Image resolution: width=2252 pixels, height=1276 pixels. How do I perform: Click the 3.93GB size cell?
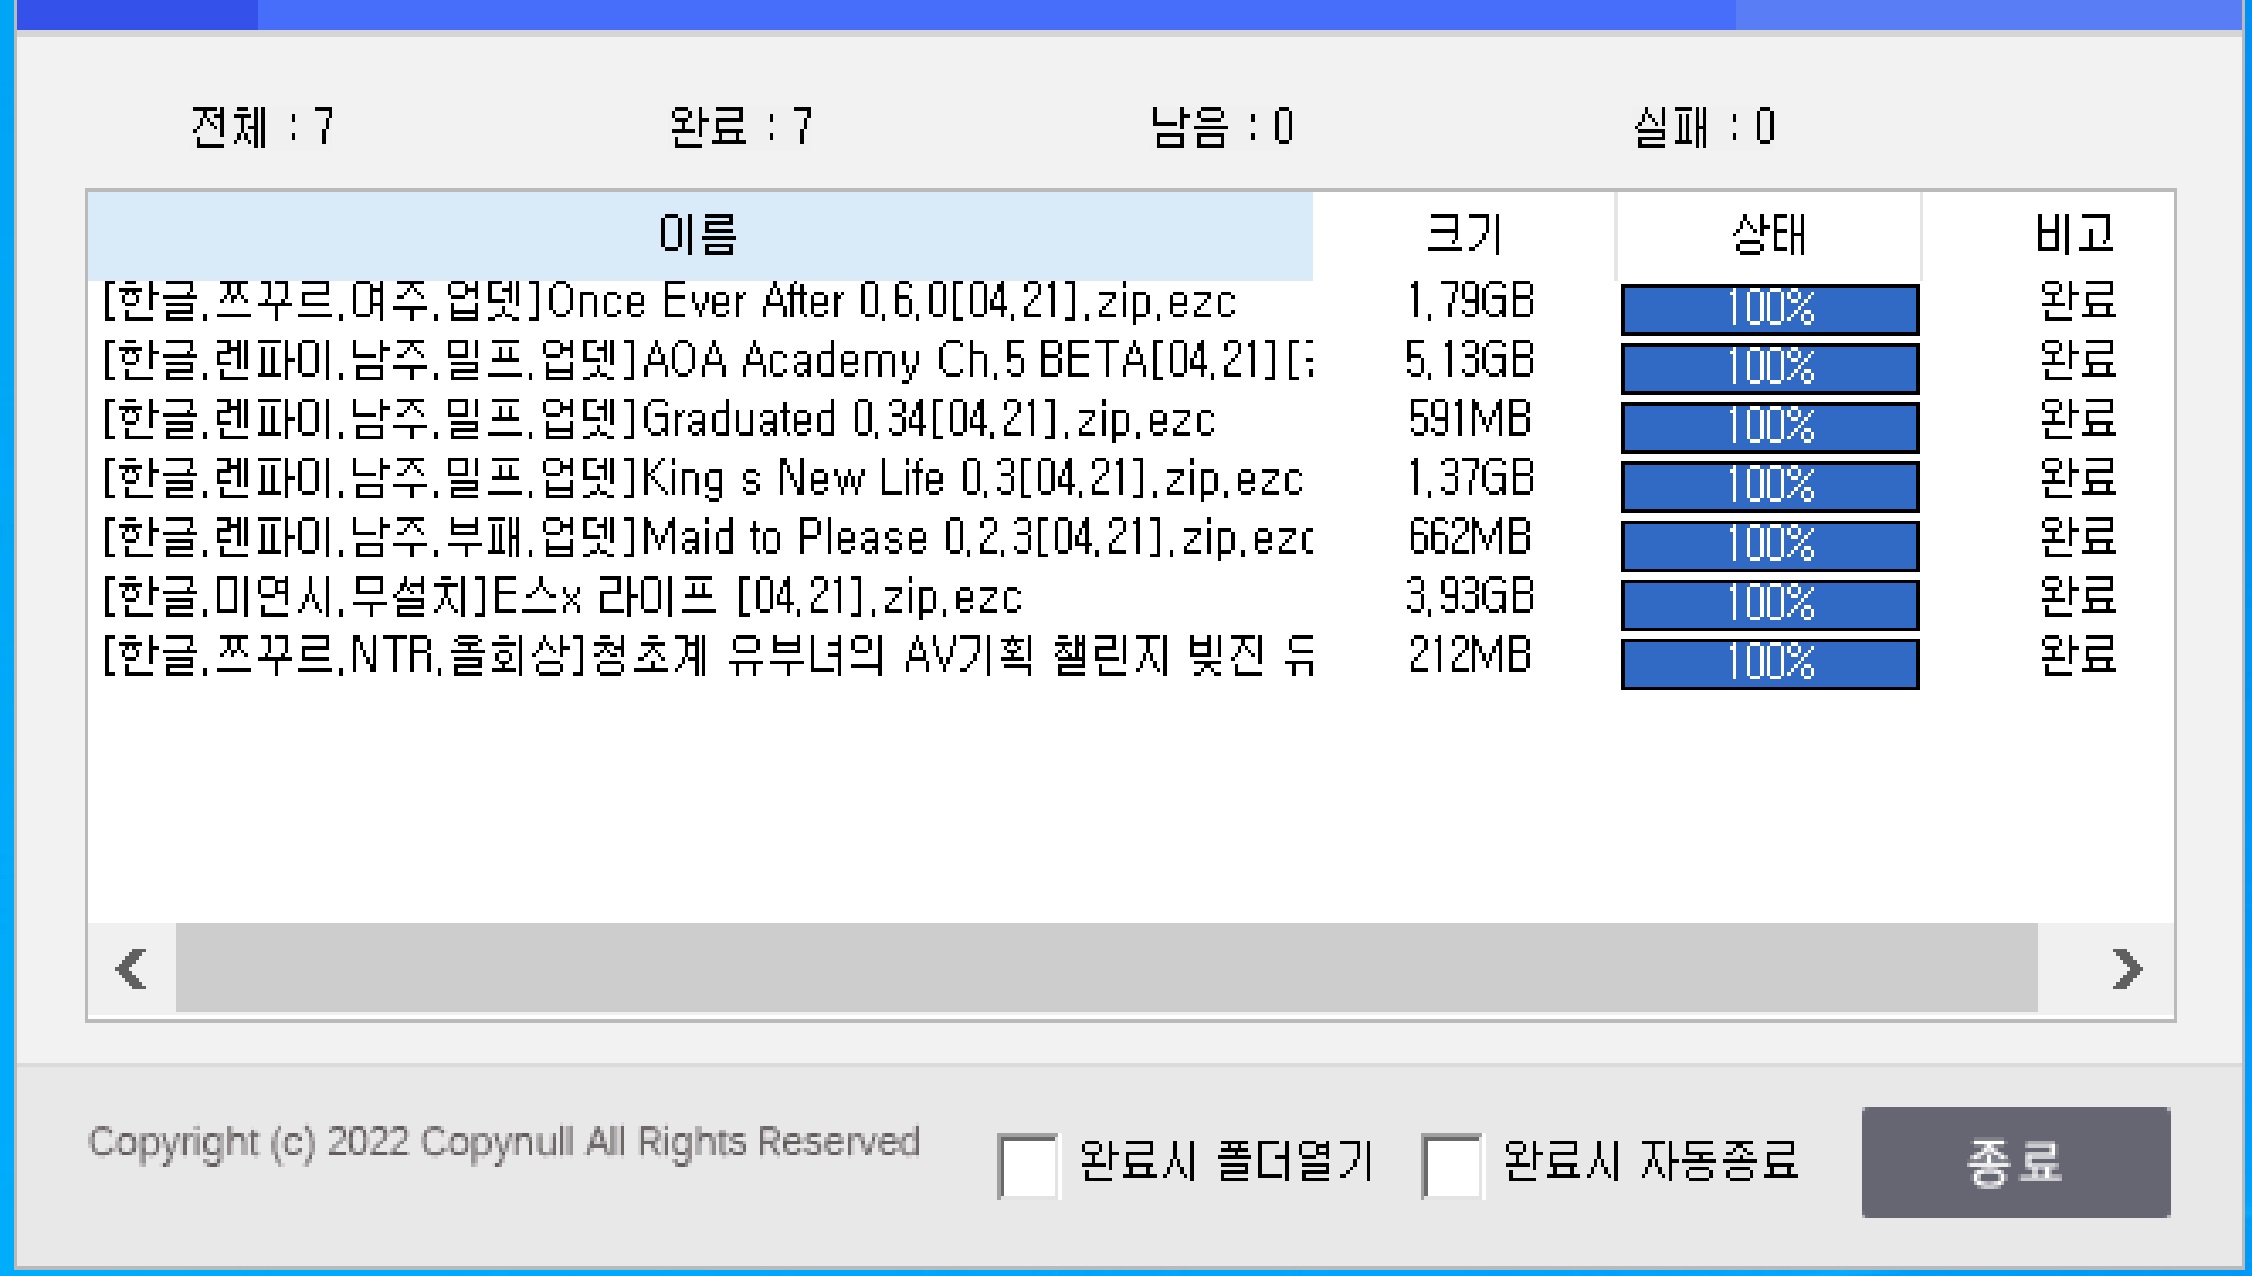click(1469, 596)
